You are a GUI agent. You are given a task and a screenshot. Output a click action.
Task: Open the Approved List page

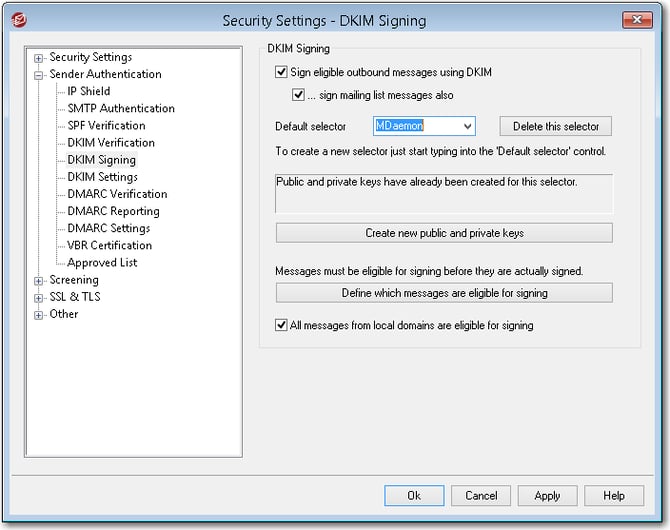click(x=102, y=262)
